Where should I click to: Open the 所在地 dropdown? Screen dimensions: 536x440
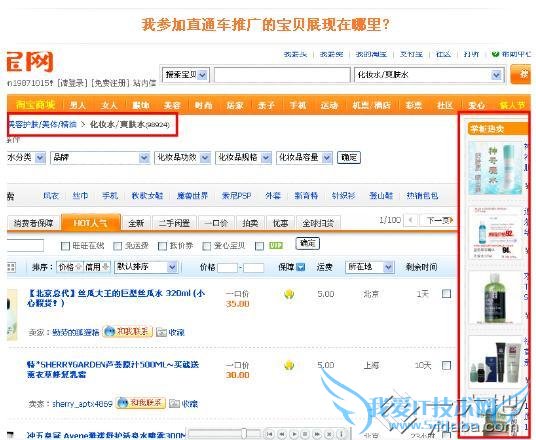point(370,267)
